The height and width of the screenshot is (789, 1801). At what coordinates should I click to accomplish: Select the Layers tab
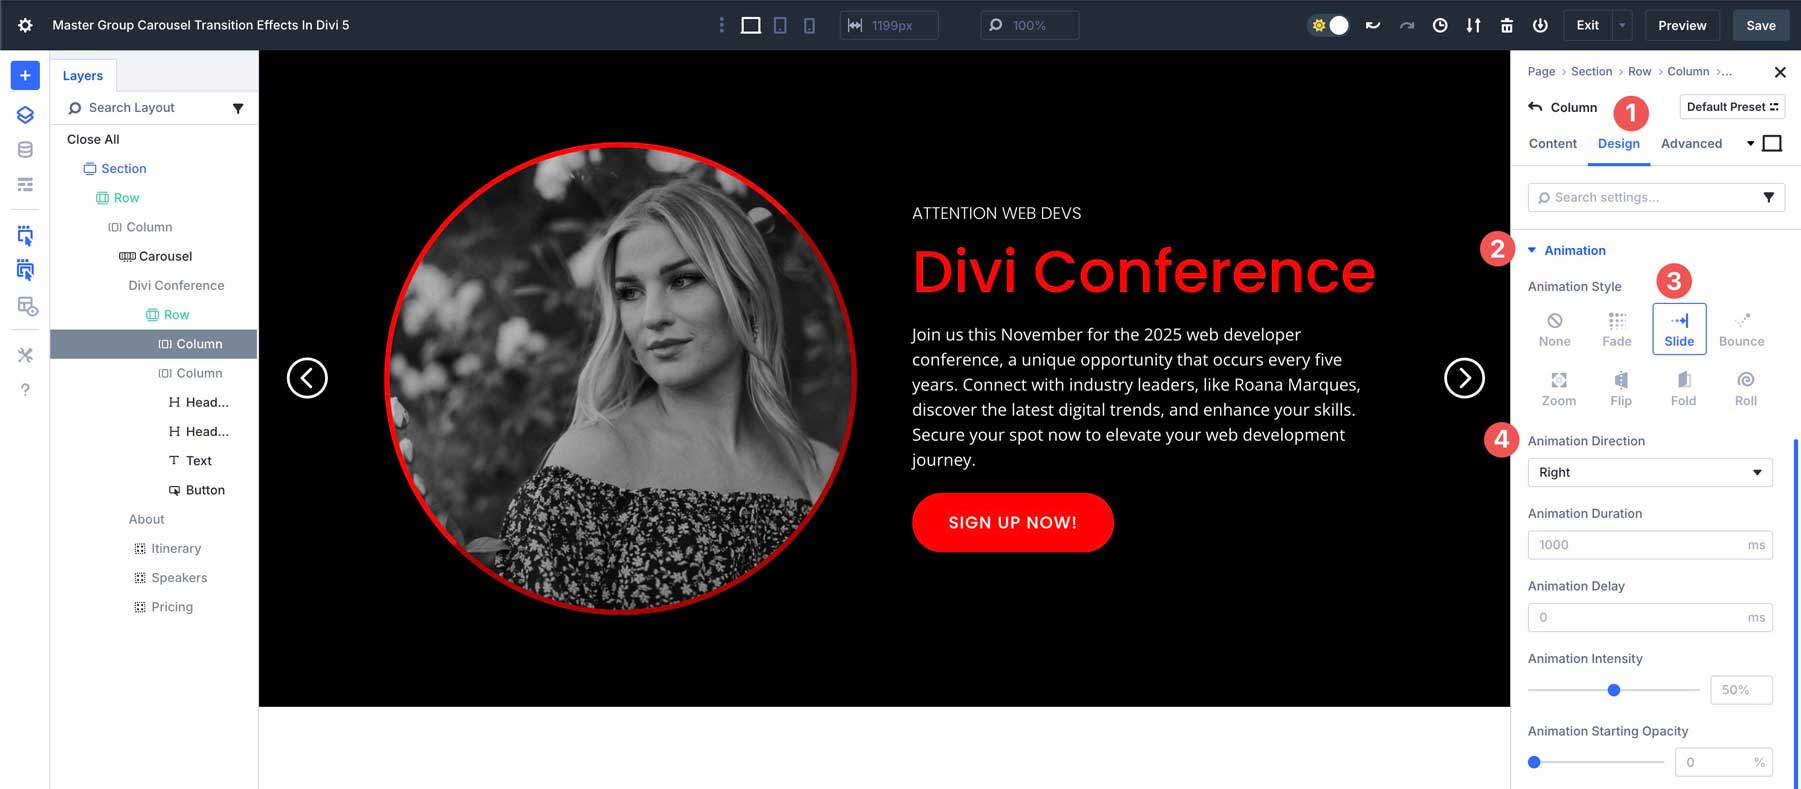83,75
